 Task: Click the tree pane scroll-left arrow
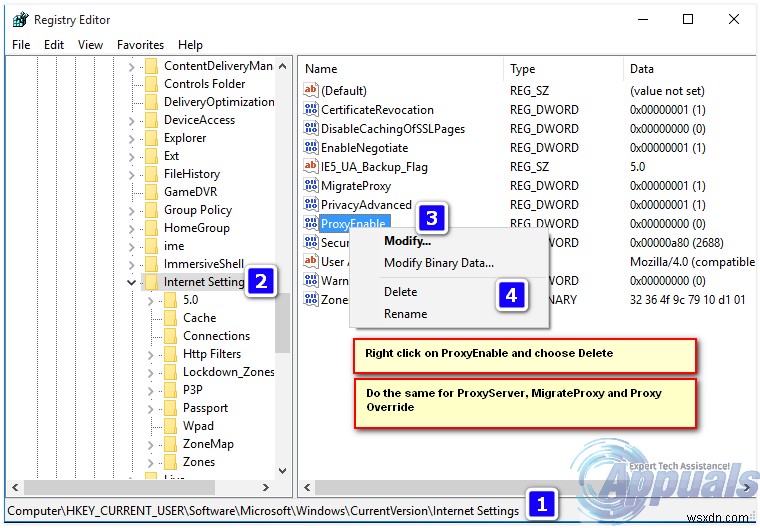16,487
